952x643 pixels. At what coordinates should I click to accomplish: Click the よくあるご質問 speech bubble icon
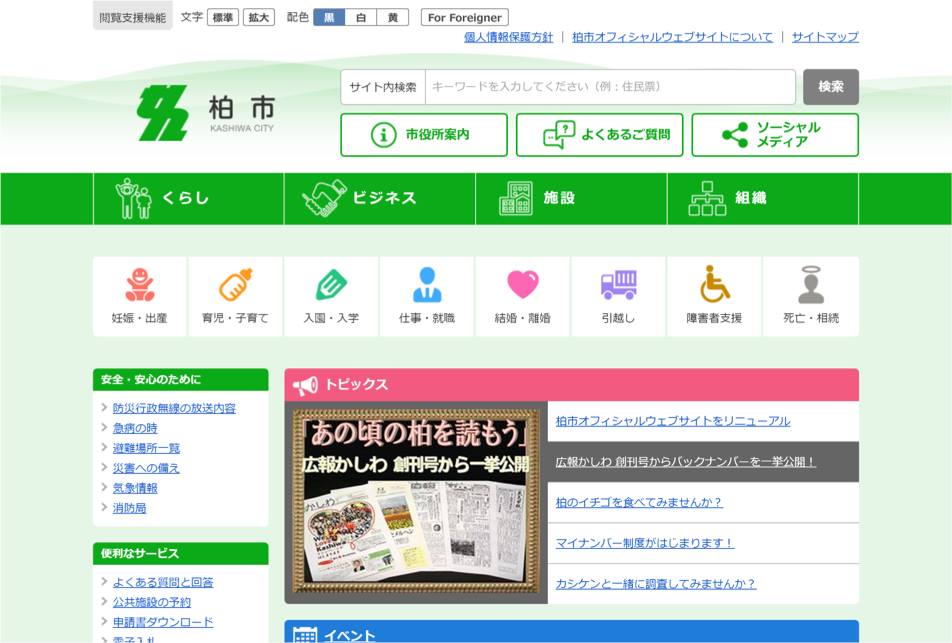(559, 134)
